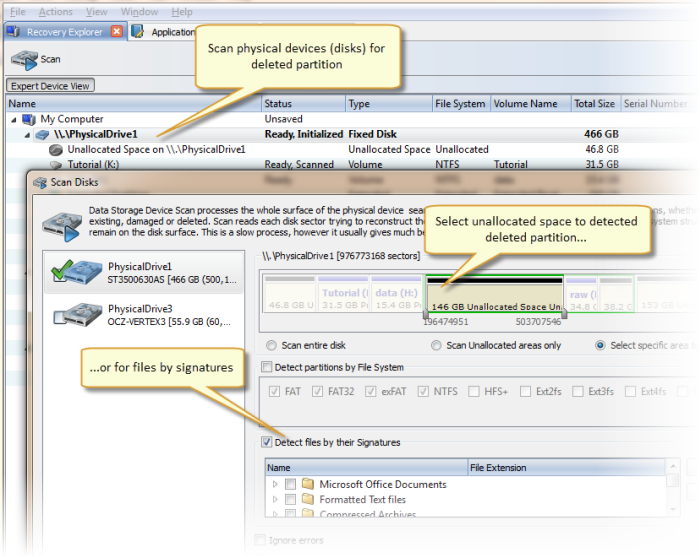Open the File menu
Screen dimensions: 700x557
coord(18,12)
